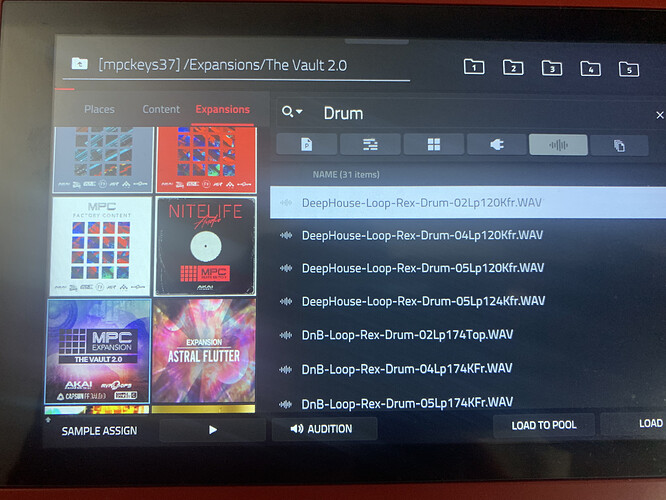Play the selected sample
The height and width of the screenshot is (500, 666).
click(x=212, y=430)
